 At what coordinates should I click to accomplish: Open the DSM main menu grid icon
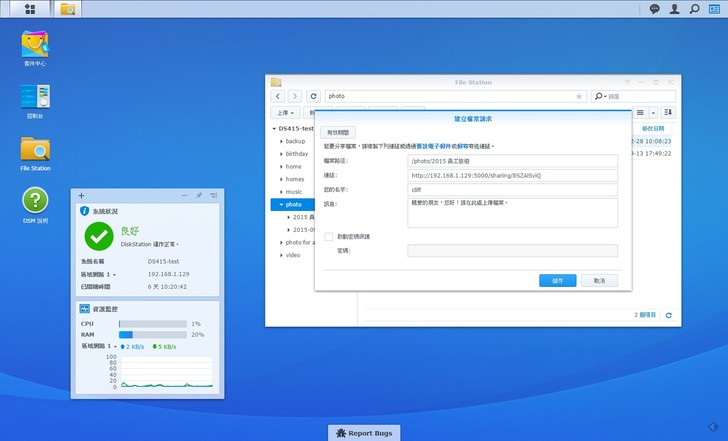coord(29,9)
